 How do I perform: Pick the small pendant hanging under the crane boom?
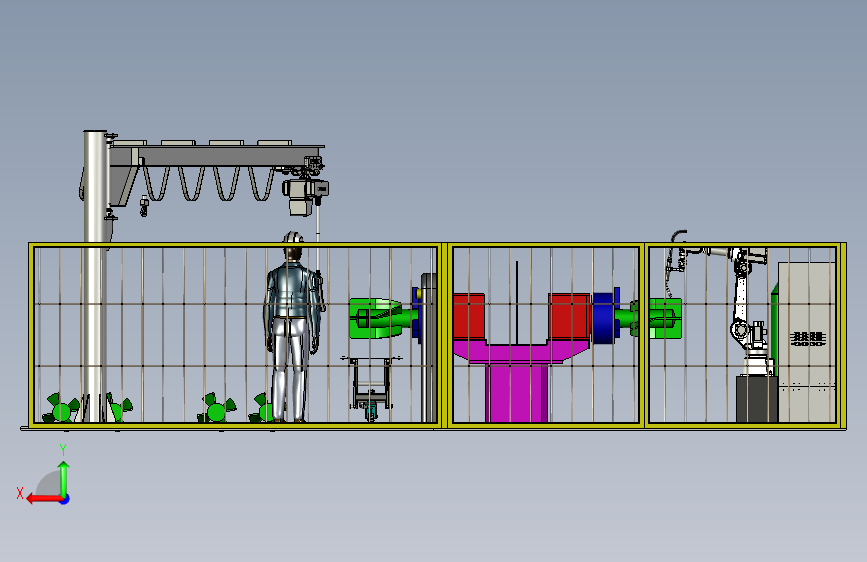144,206
